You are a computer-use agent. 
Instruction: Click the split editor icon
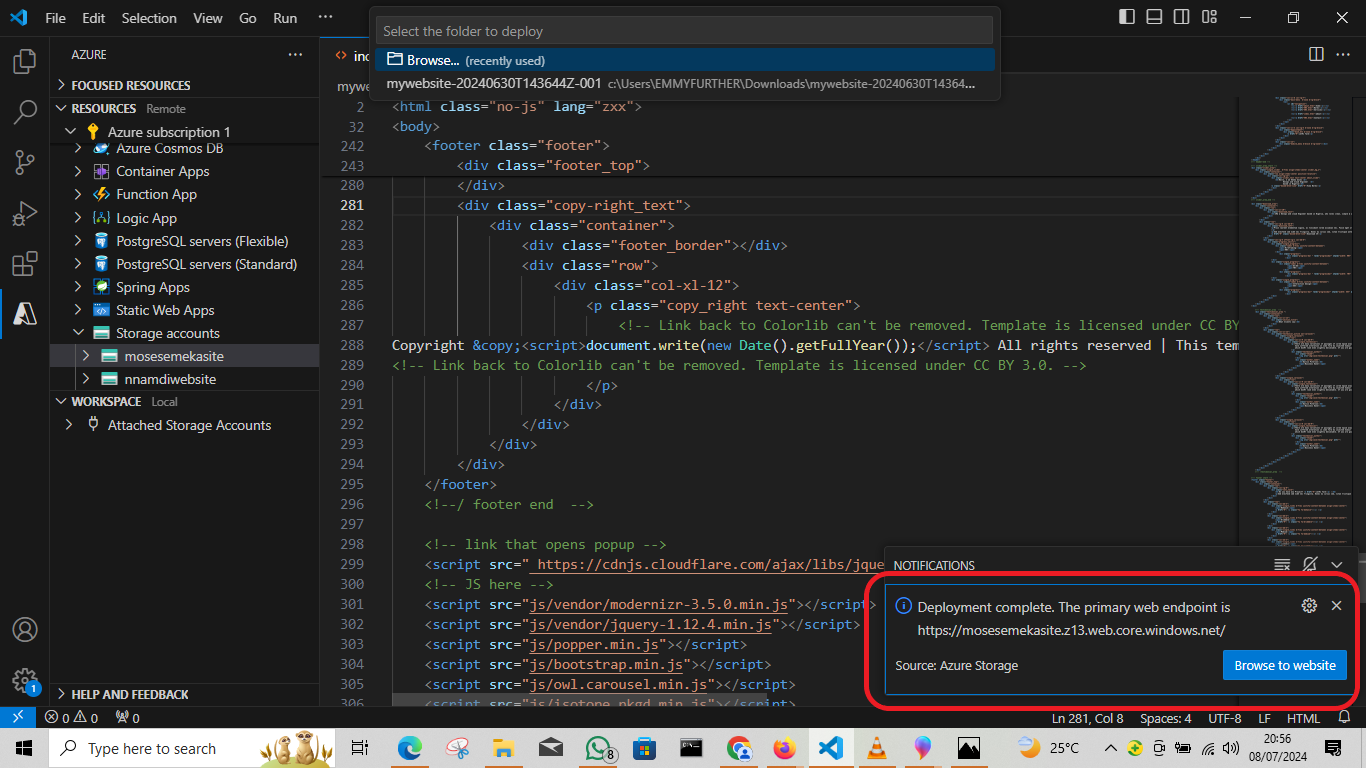(1316, 54)
